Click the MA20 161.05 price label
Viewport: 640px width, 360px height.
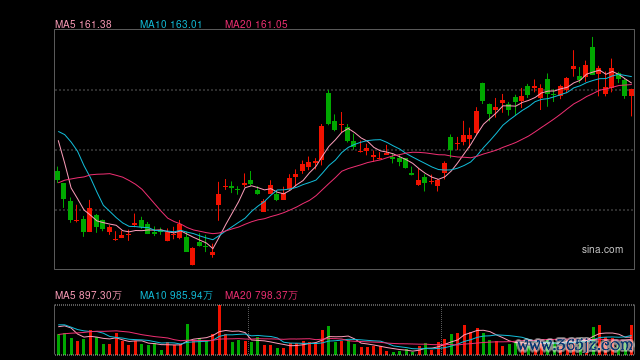coord(256,24)
